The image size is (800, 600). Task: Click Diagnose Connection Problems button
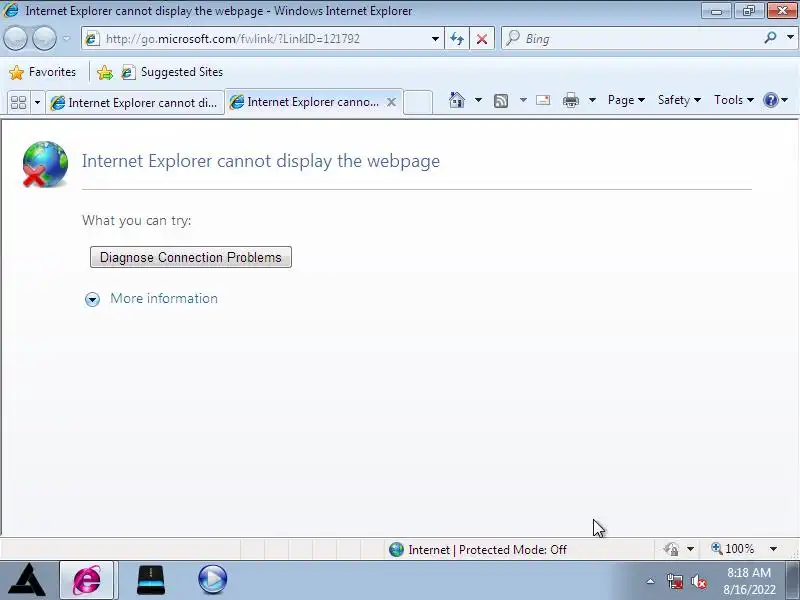coord(191,257)
